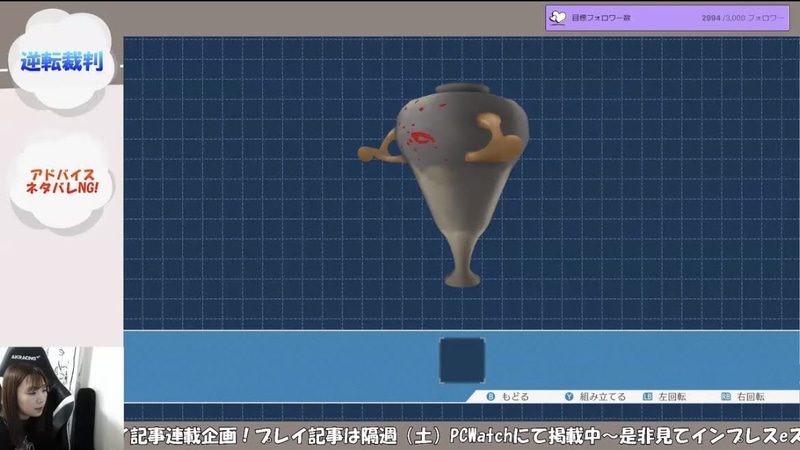This screenshot has width=800, height=450.
Task: Click the RB icon beside 右回転
Action: click(x=726, y=396)
